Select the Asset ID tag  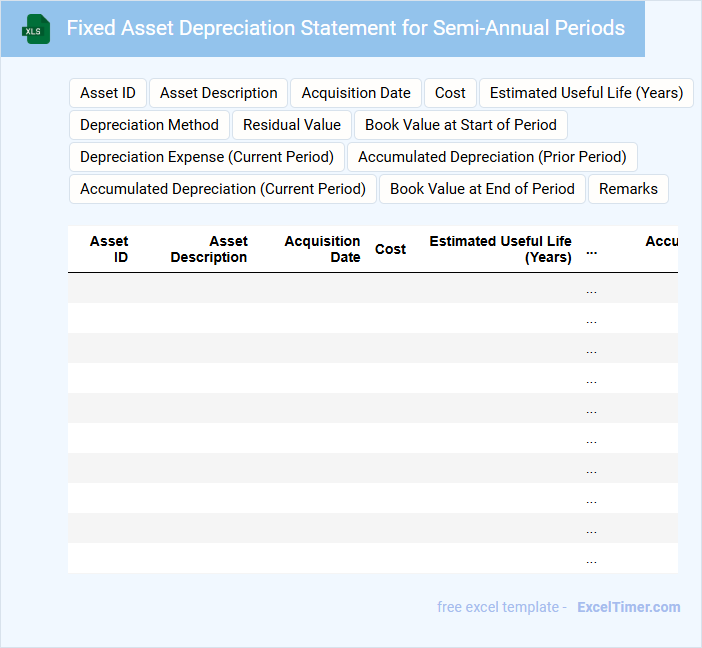(x=108, y=93)
